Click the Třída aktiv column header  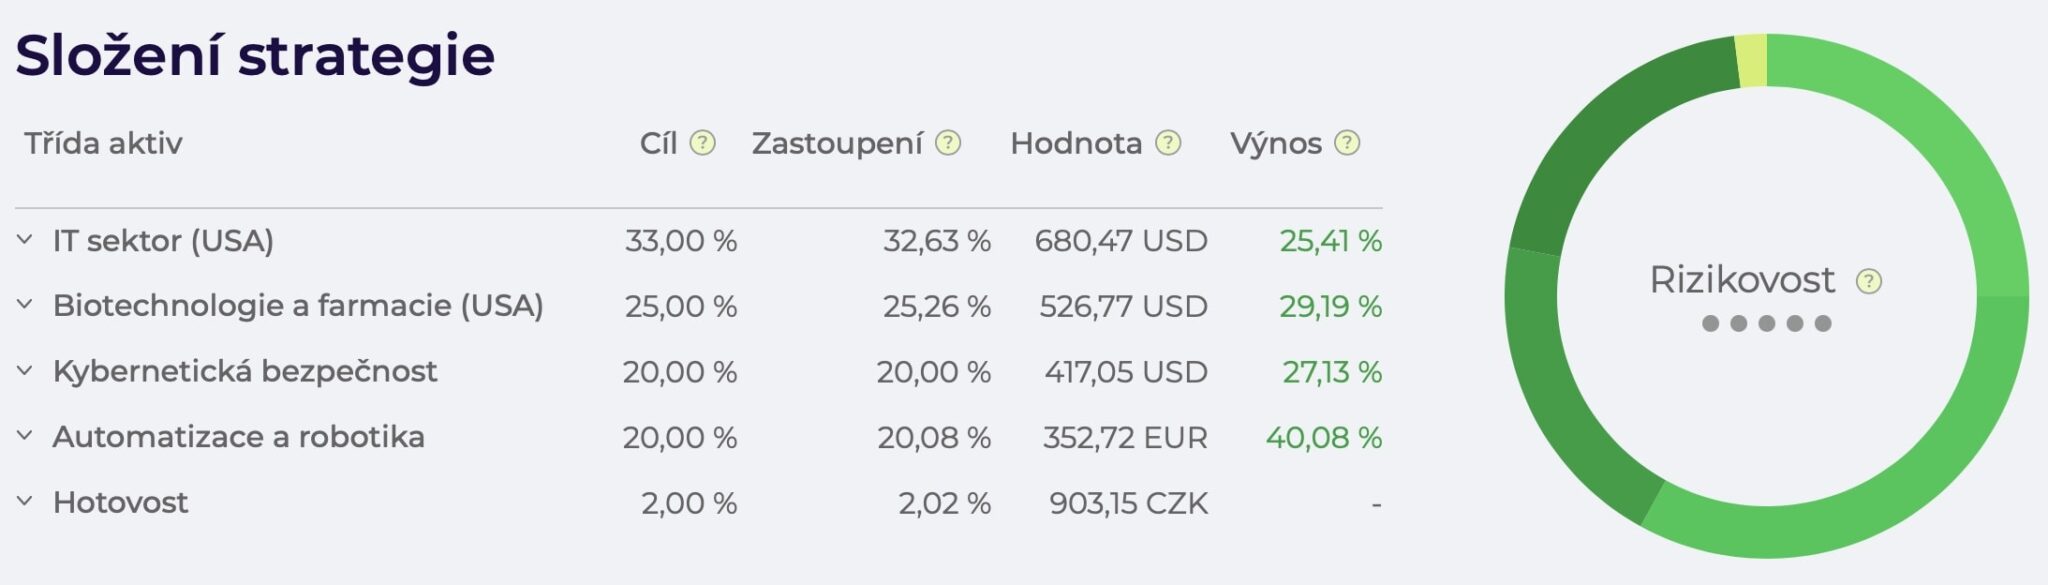(104, 143)
